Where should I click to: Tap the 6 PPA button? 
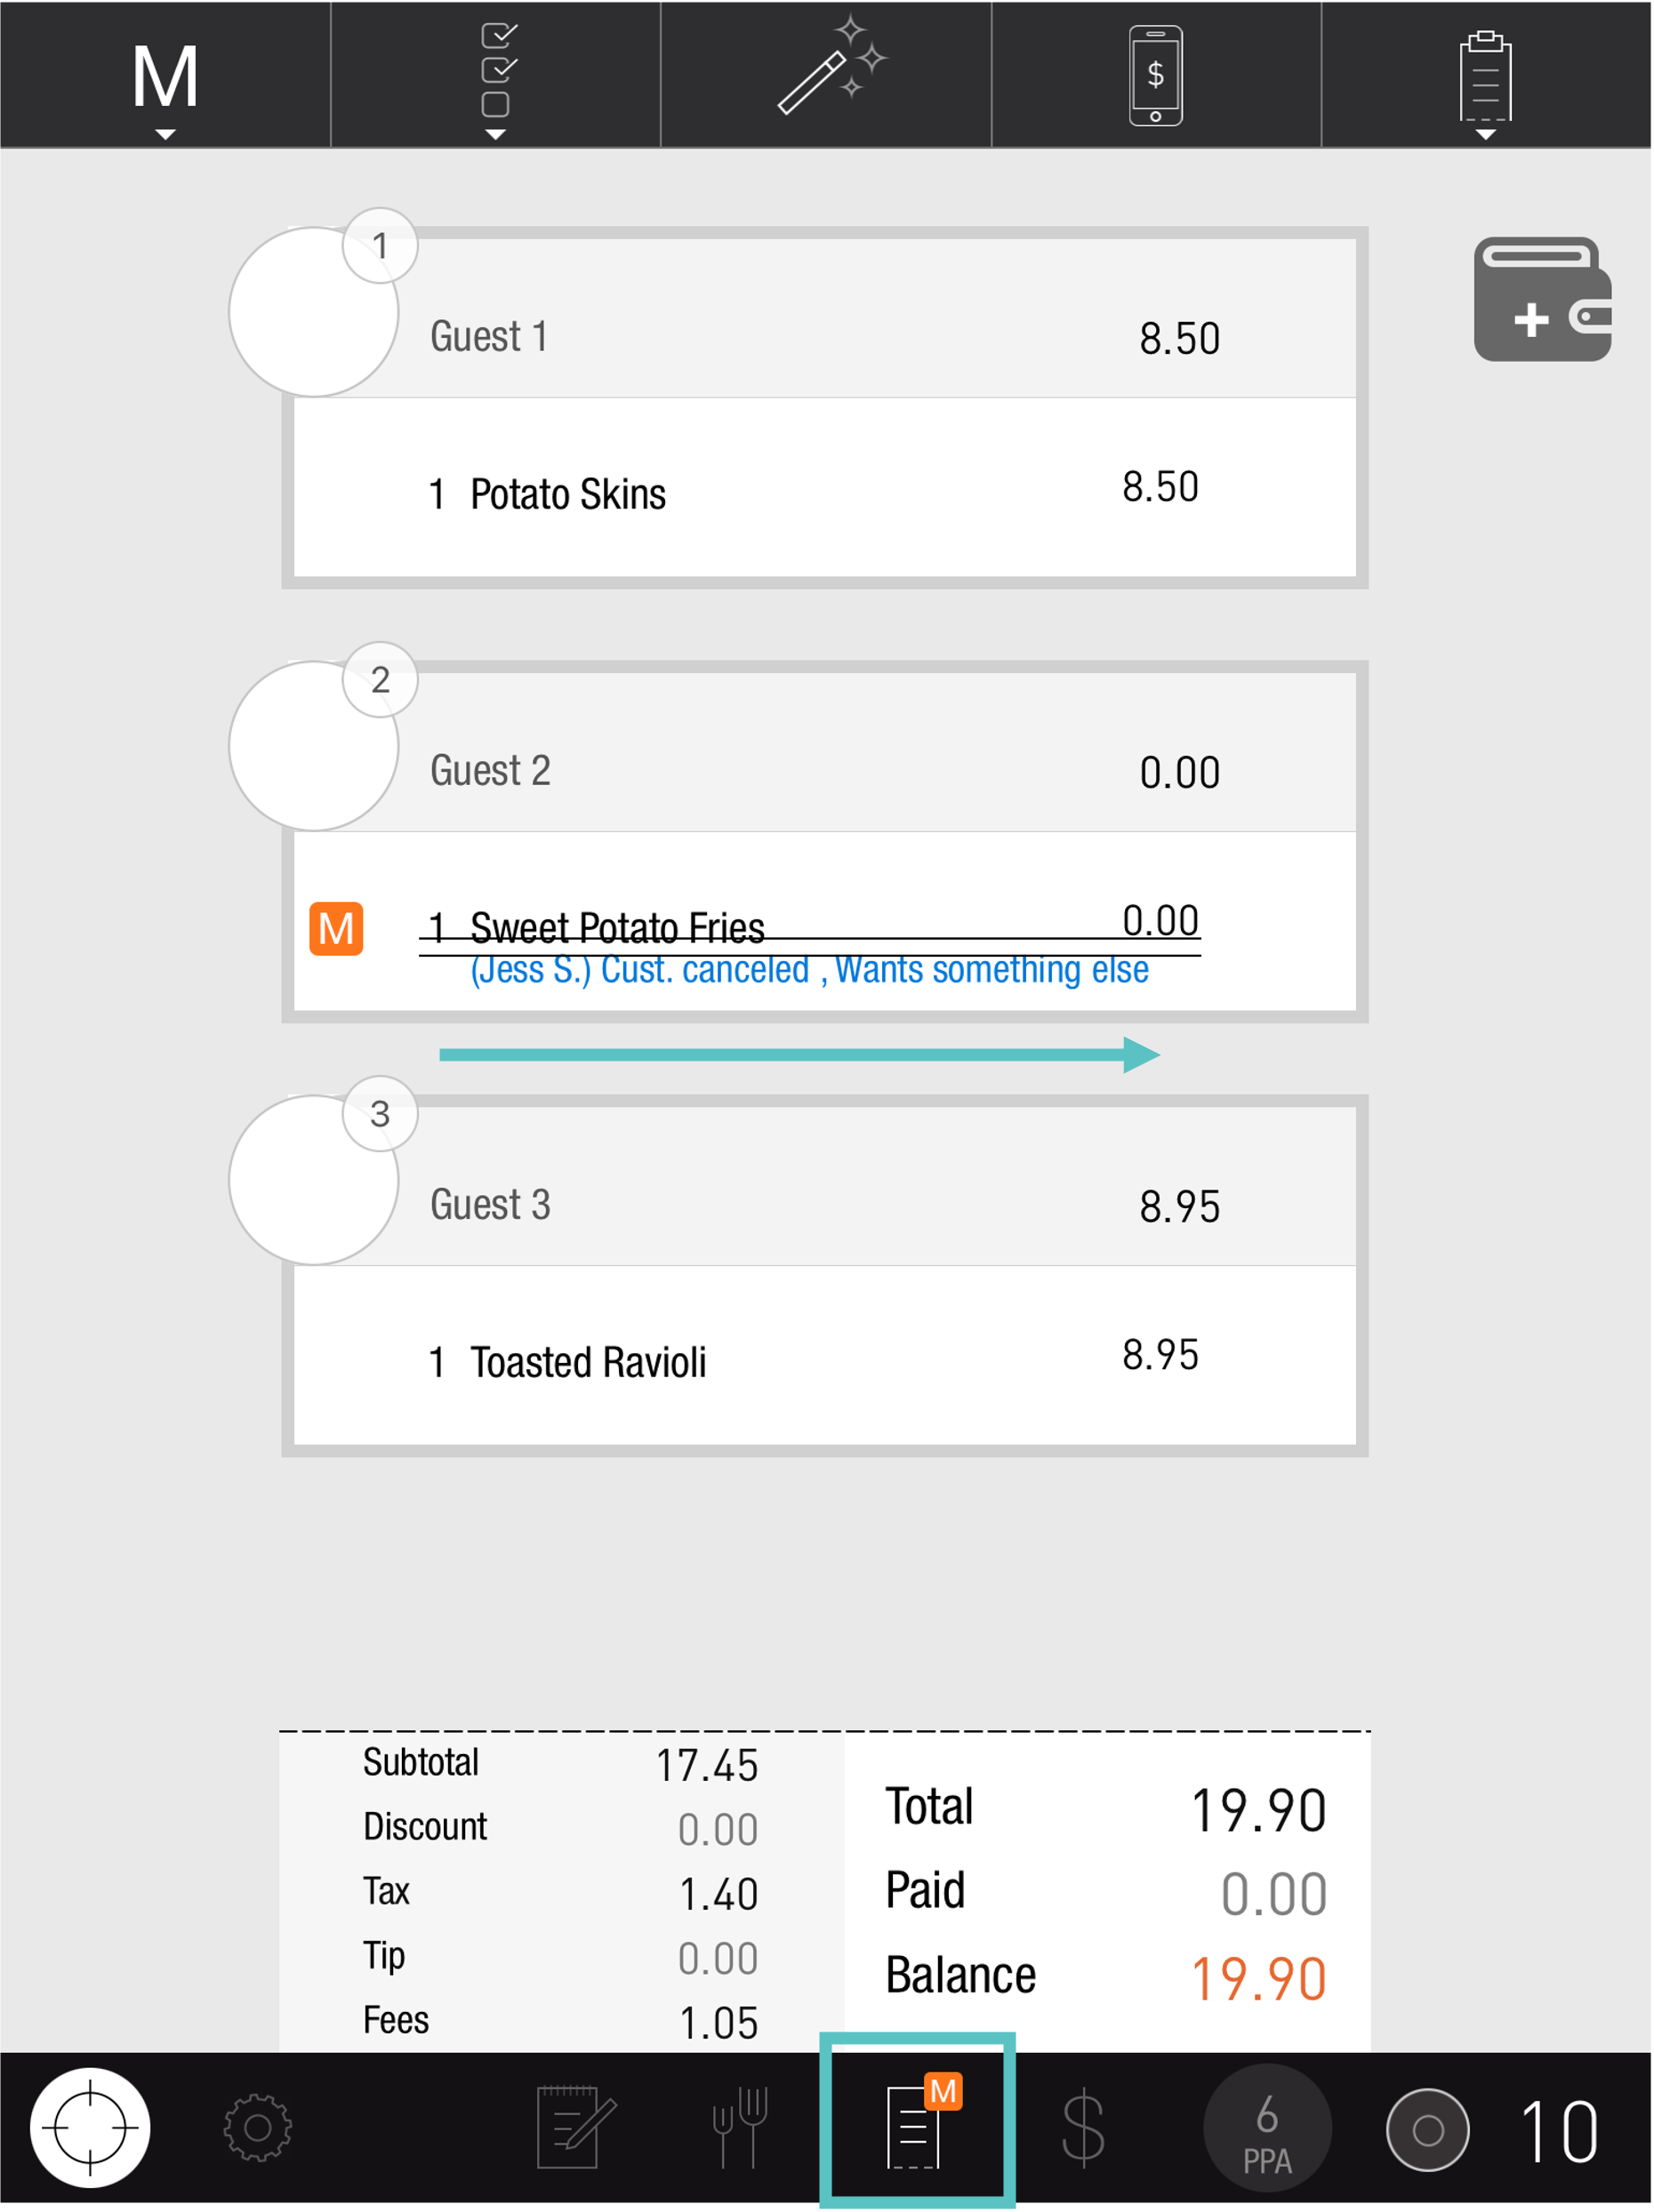[1266, 2127]
